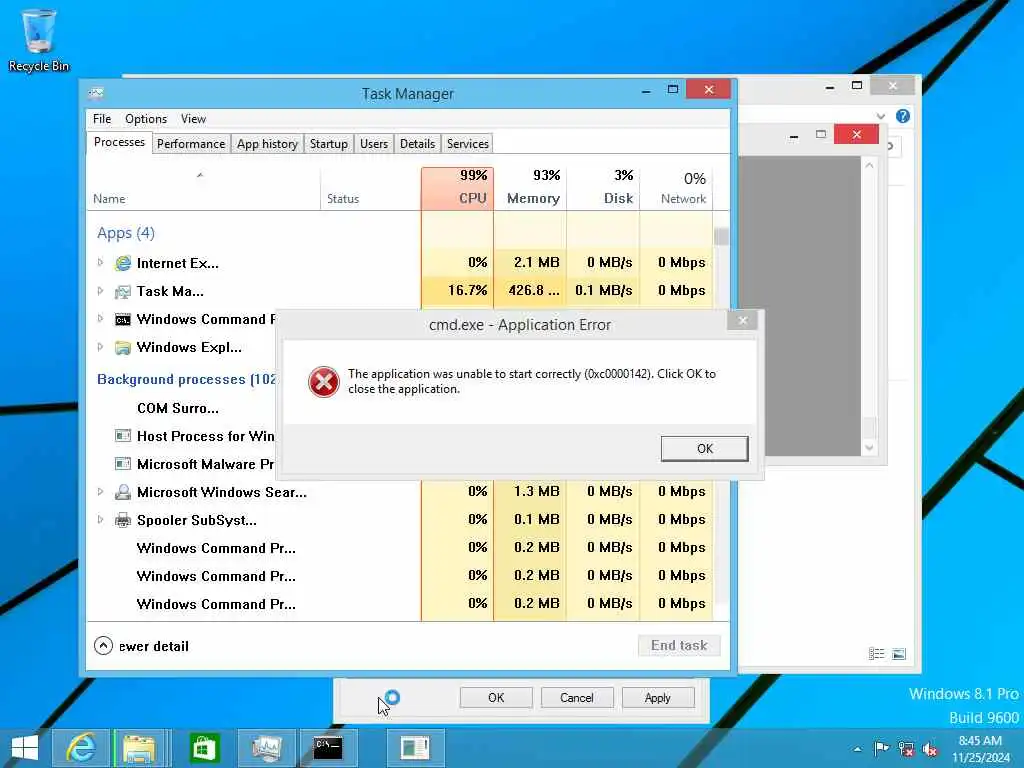The width and height of the screenshot is (1024, 768).
Task: Expand the Internet Explorer process group
Action: pyautogui.click(x=101, y=263)
